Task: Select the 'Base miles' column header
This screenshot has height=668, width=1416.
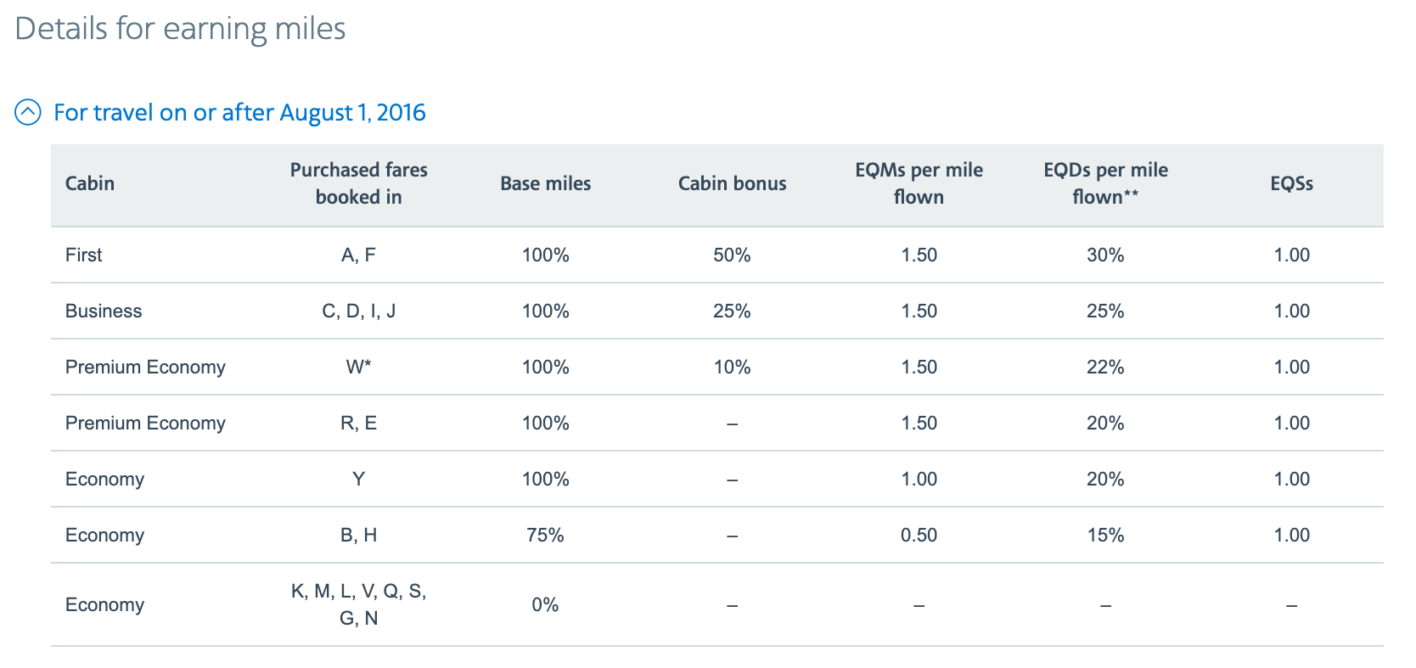Action: coord(545,183)
